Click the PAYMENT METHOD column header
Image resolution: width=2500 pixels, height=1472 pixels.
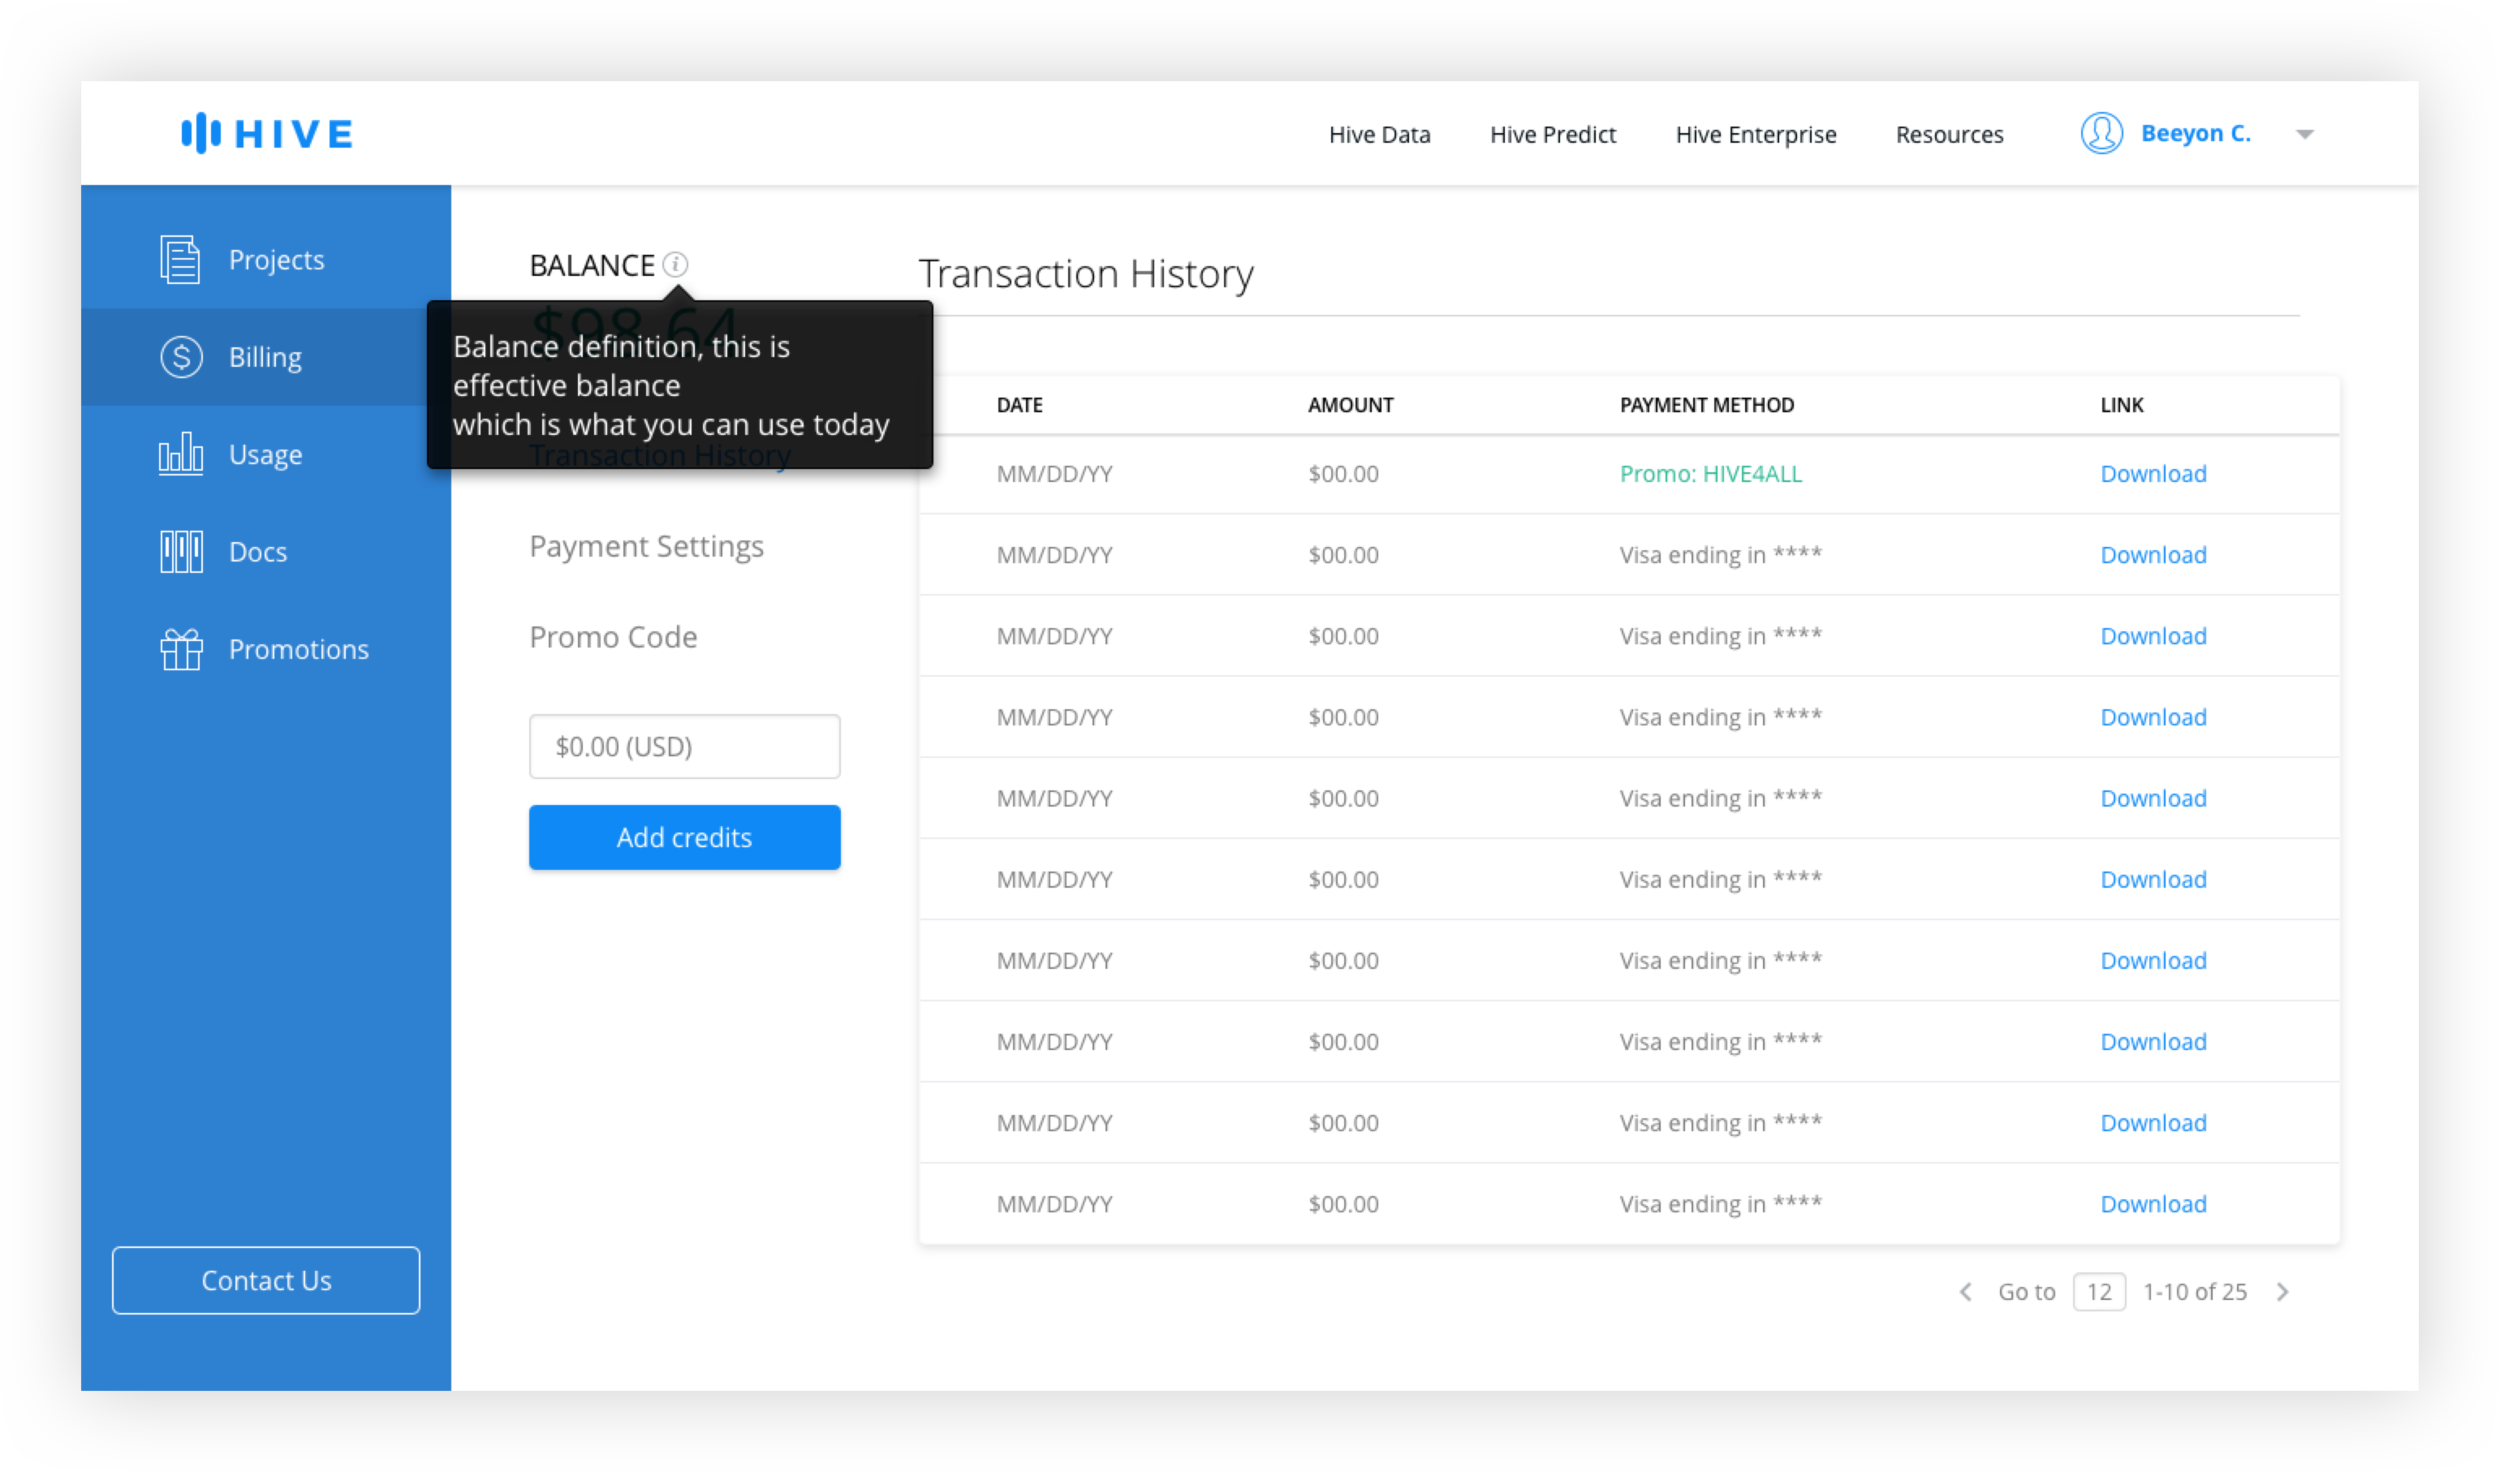(x=1706, y=405)
